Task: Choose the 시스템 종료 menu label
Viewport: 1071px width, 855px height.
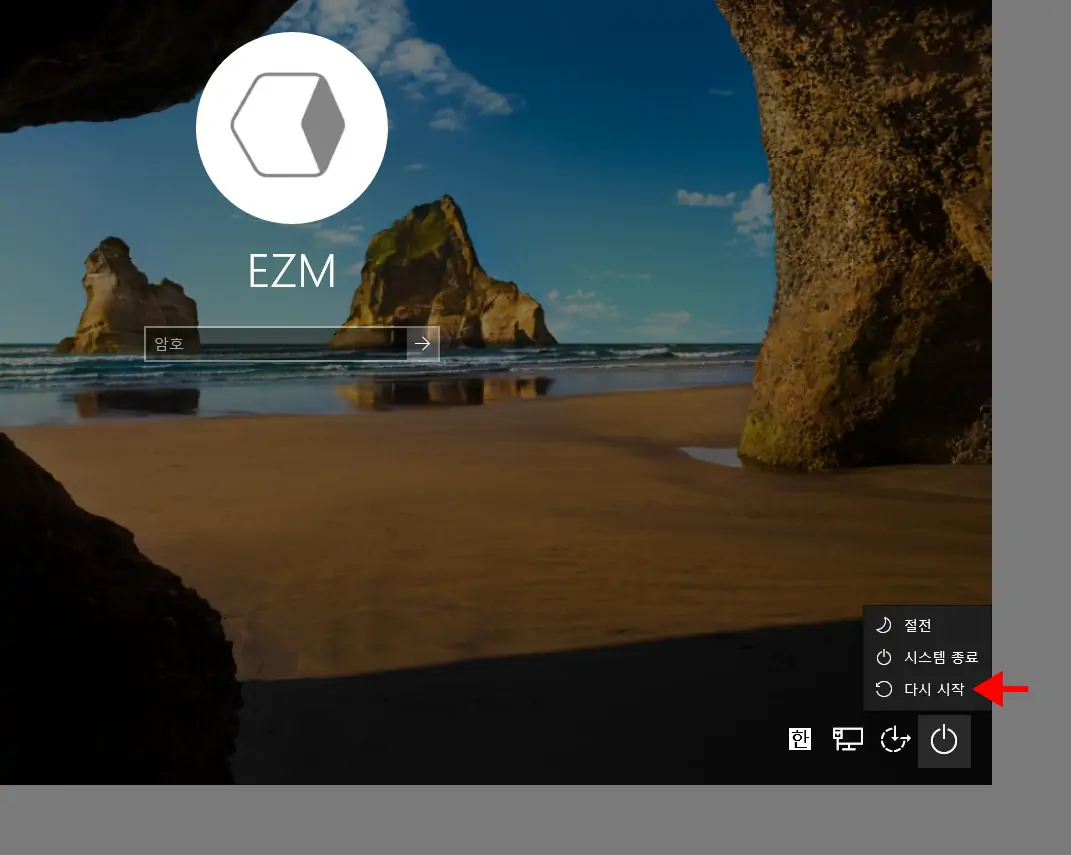Action: (x=940, y=657)
